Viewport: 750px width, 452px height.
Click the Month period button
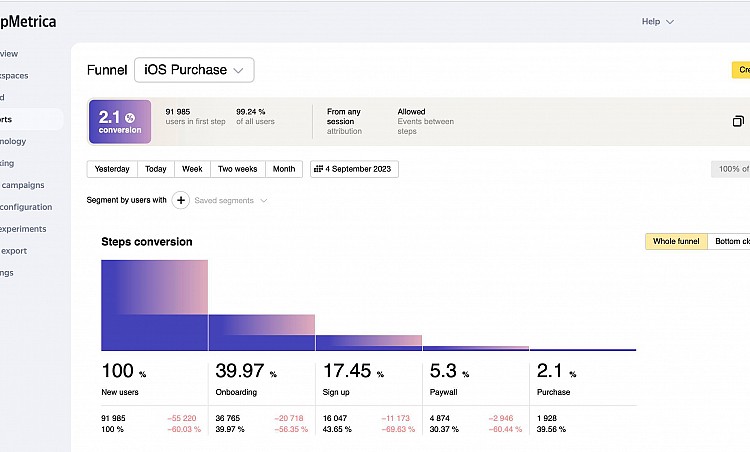284,169
